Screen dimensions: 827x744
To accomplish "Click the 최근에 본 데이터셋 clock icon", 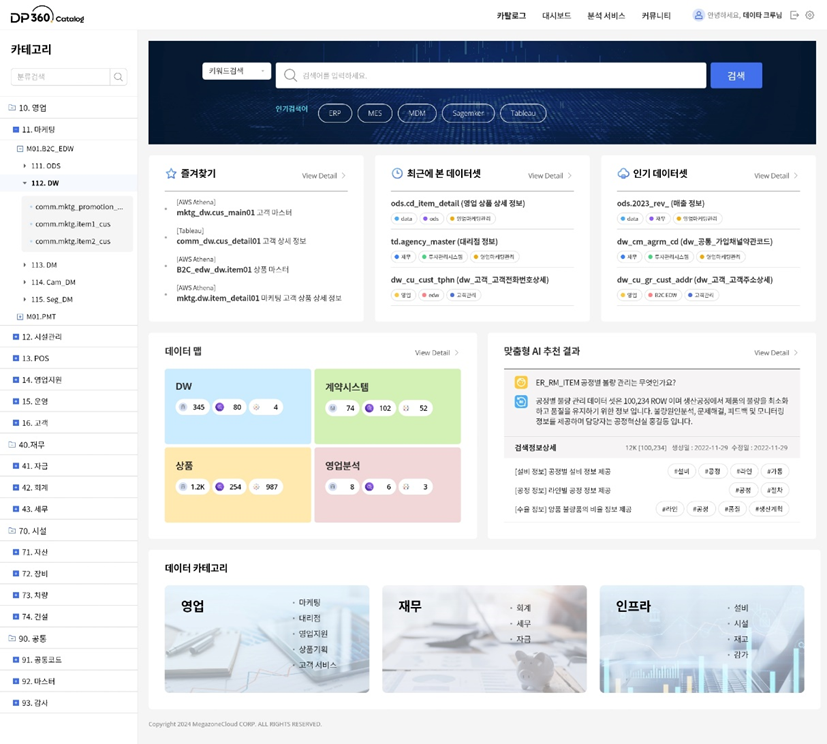I will (x=397, y=174).
